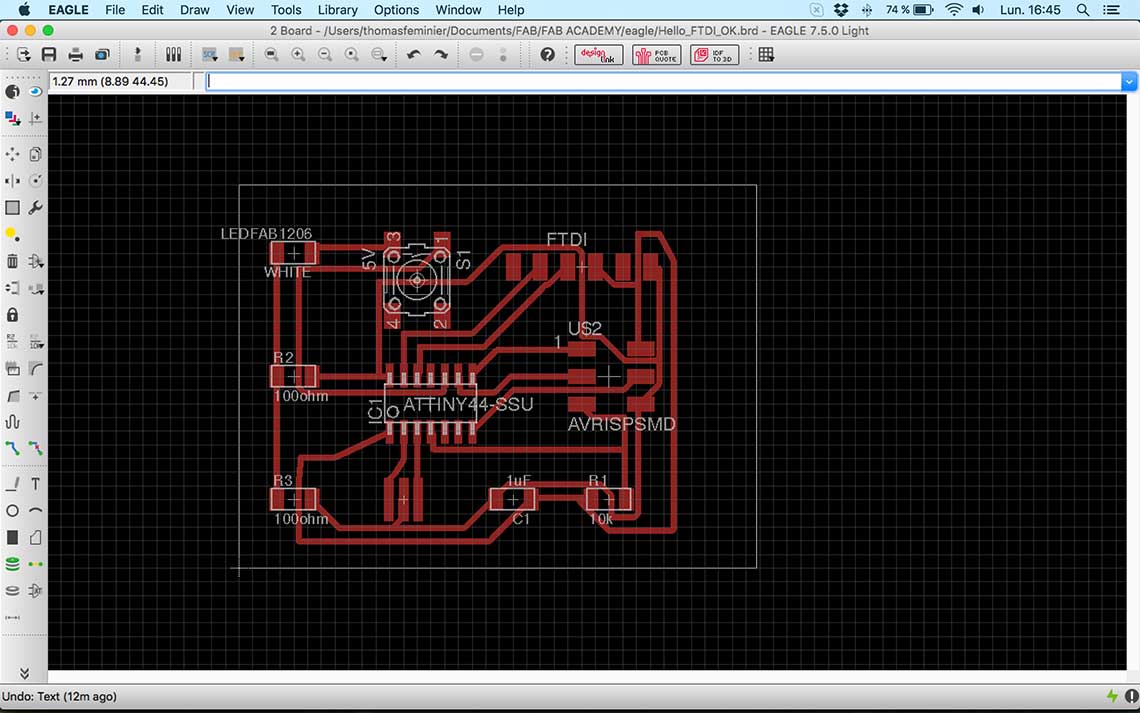Select the Hole tool

click(x=12, y=590)
